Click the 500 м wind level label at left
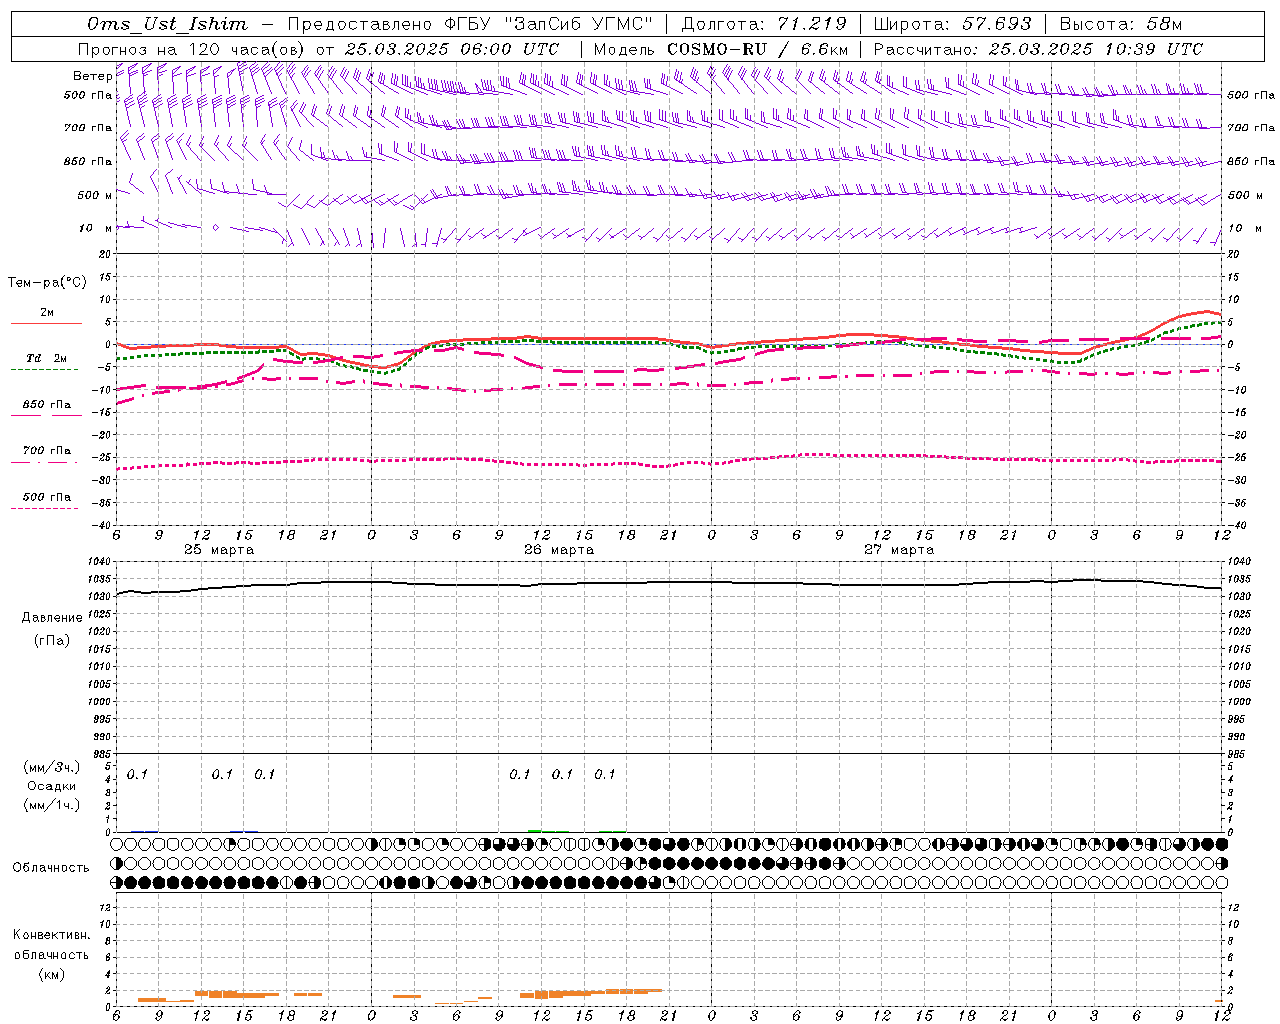 [95, 196]
